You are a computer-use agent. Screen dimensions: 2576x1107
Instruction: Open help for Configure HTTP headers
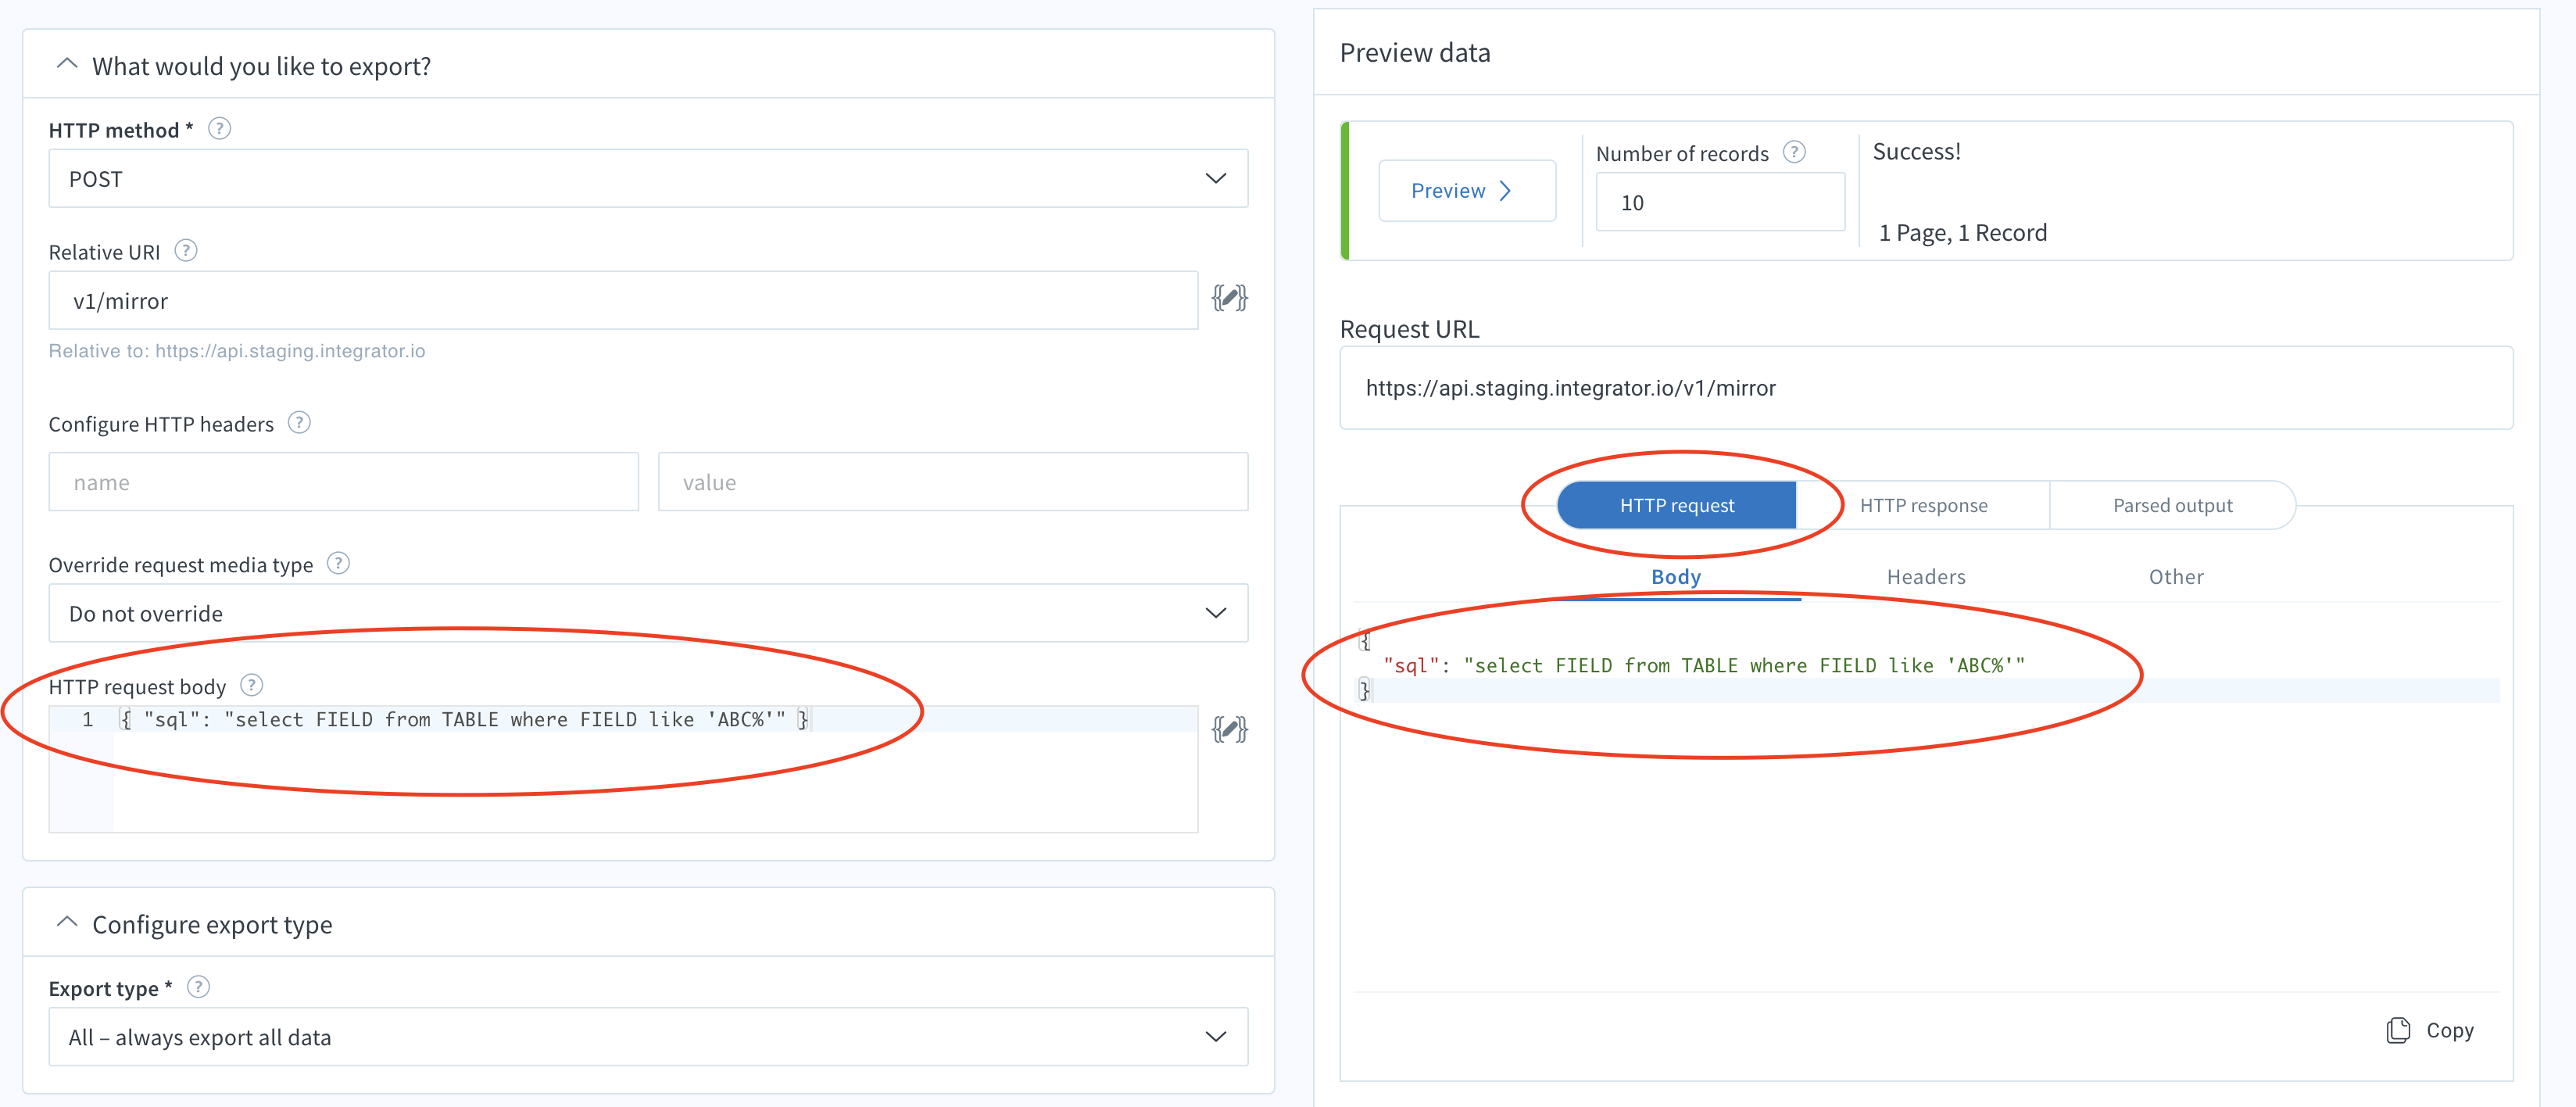tap(299, 422)
